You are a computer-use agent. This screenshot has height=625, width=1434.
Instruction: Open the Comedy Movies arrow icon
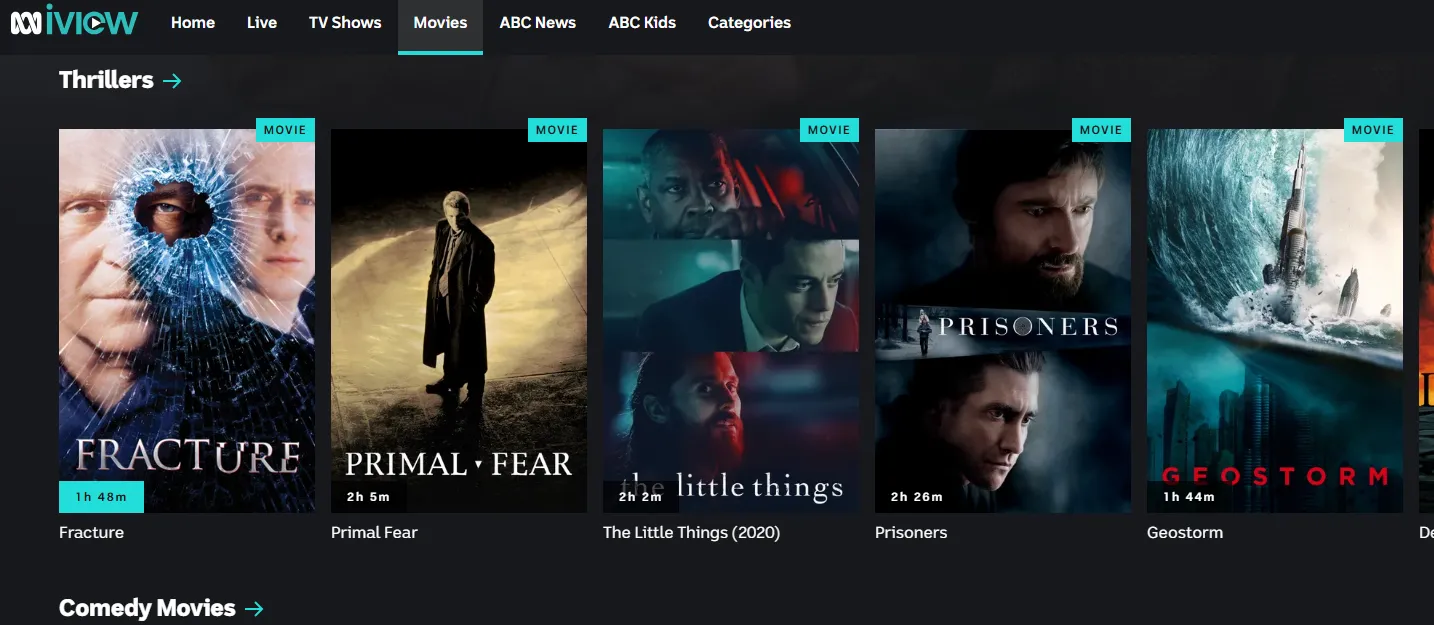(x=254, y=608)
